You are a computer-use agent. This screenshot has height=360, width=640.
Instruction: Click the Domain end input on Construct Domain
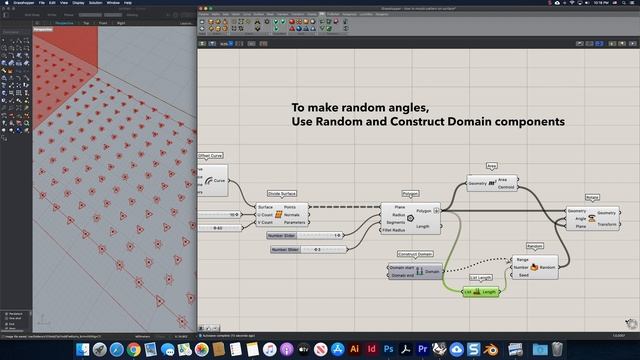[402, 276]
